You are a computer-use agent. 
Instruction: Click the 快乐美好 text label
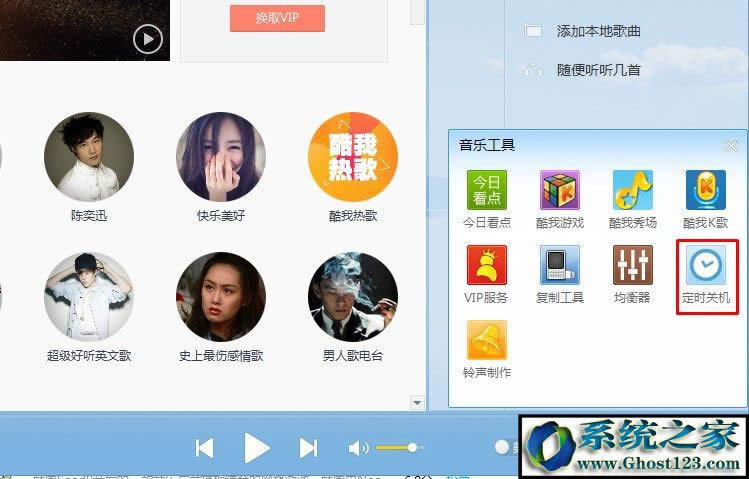point(221,216)
